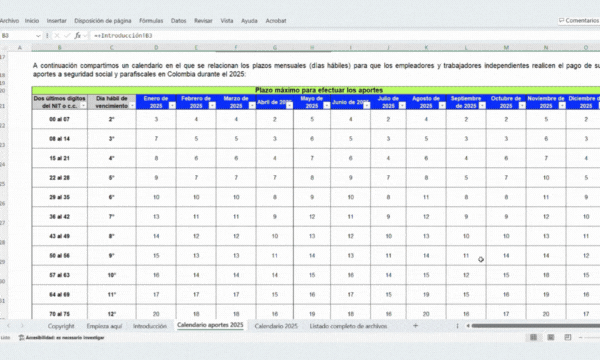600x360 pixels.
Task: Open the Archivo menu
Action: (x=9, y=21)
